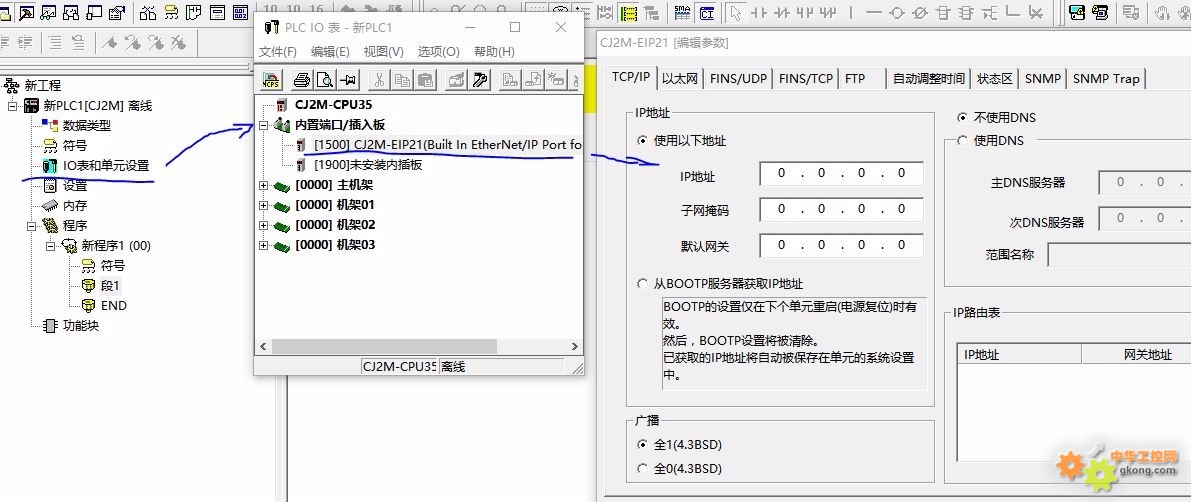Image resolution: width=1191 pixels, height=502 pixels.
Task: Select the horizontal line tool
Action: pyautogui.click(x=874, y=13)
